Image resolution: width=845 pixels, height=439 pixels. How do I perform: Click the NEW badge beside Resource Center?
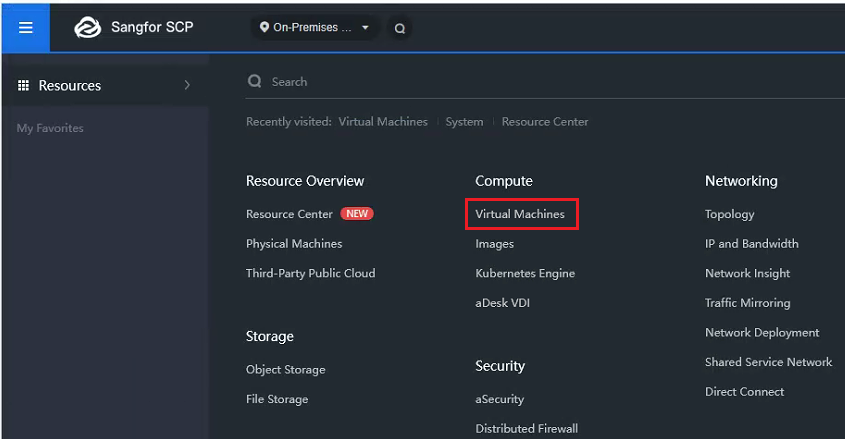pos(357,214)
